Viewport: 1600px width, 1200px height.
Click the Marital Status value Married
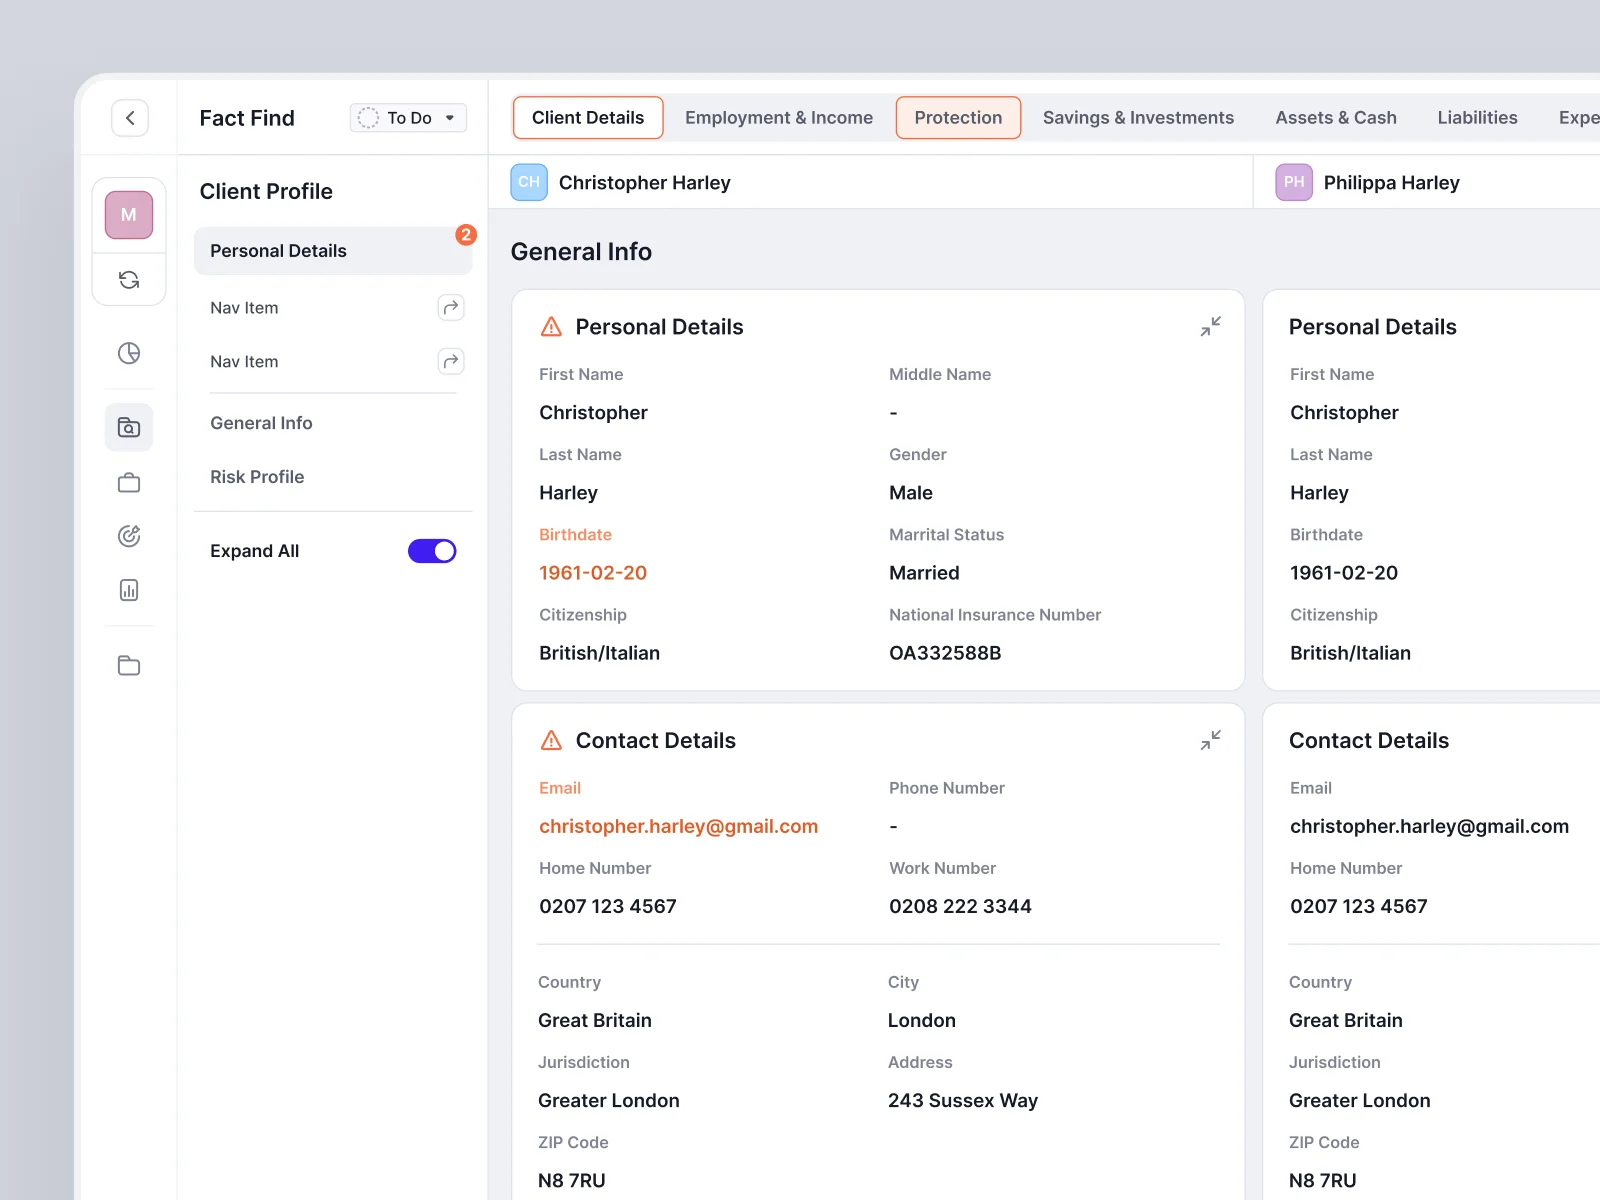click(x=924, y=573)
